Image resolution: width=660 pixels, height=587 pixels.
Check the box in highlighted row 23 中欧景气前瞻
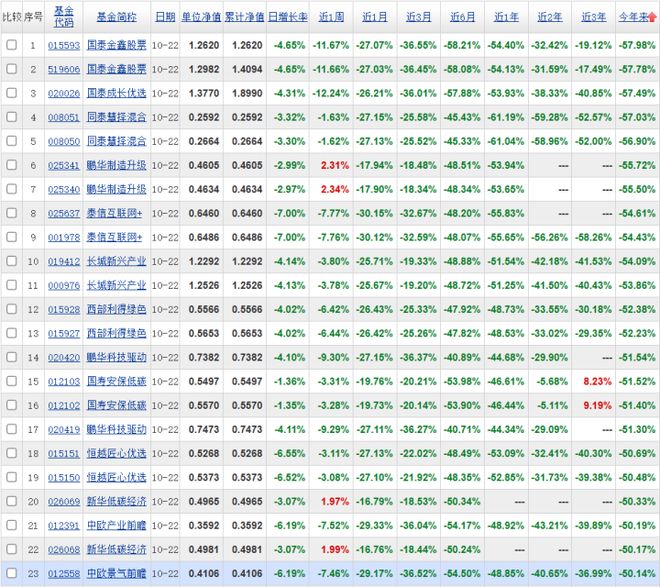click(12, 573)
